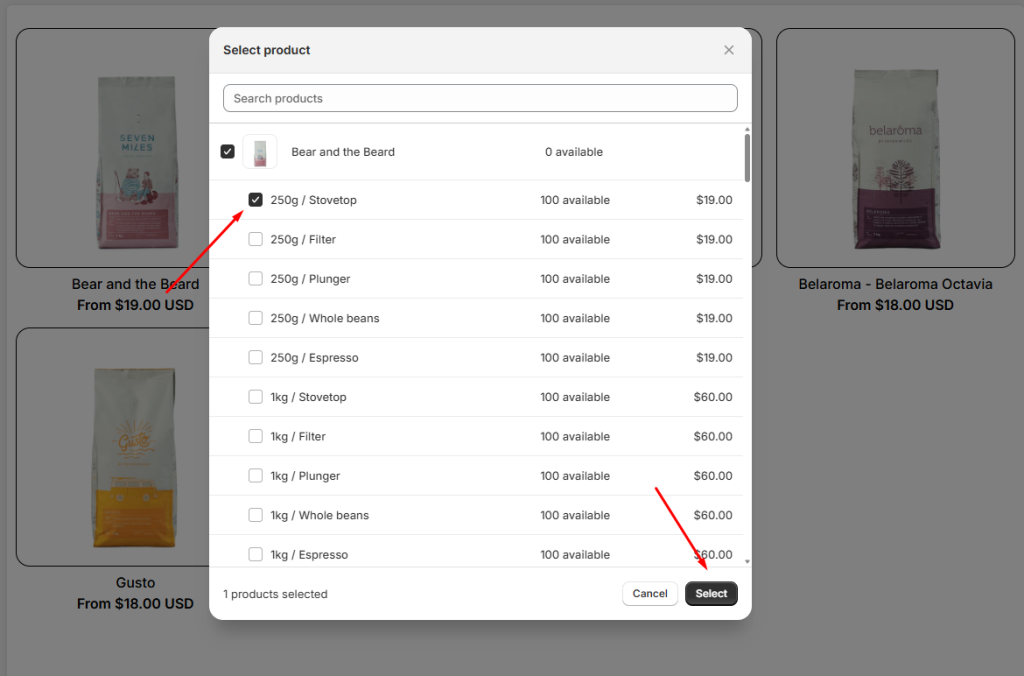1024x676 pixels.
Task: Open the Gusto coffee product image
Action: 136,447
